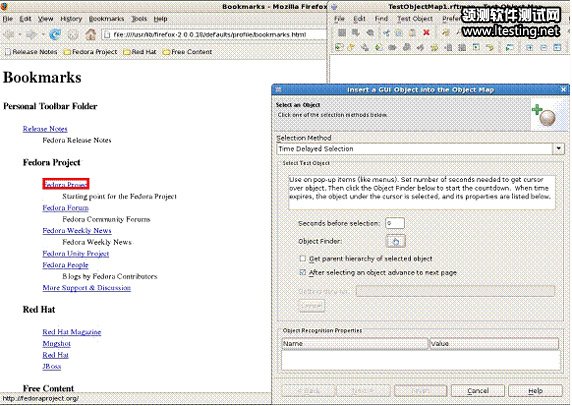Open Red Hat bookmarks toolbar folder
572x406 pixels.
coord(140,52)
